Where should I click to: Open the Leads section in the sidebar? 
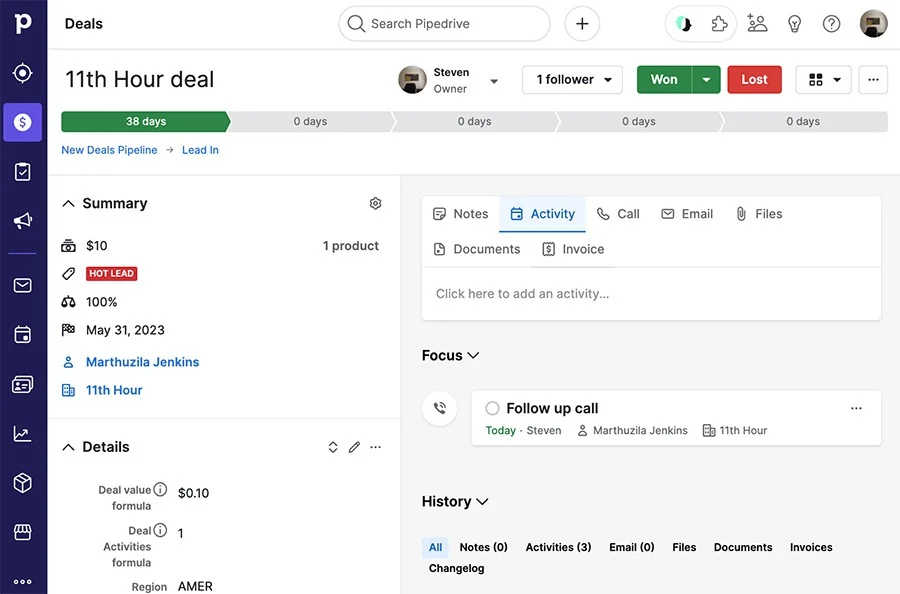click(22, 72)
